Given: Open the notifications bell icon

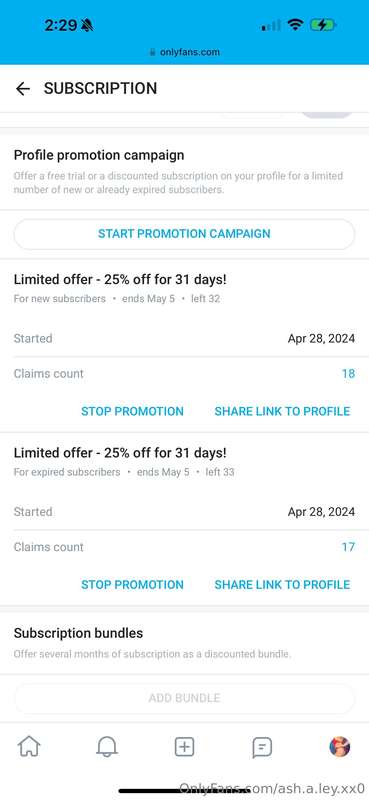Looking at the screenshot, I should click(107, 747).
